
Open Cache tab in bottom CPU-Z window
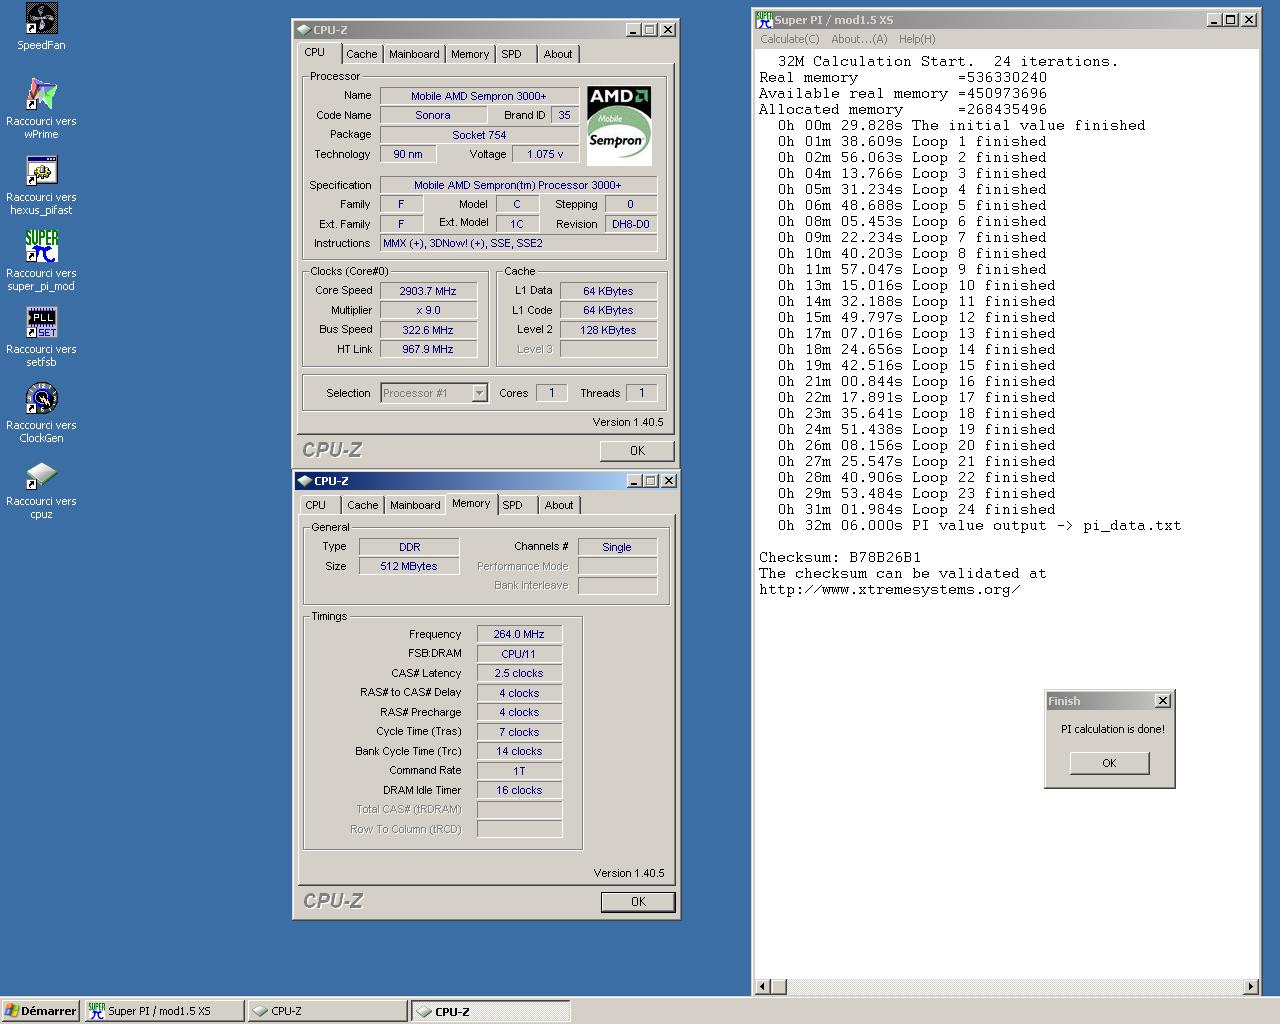point(363,505)
